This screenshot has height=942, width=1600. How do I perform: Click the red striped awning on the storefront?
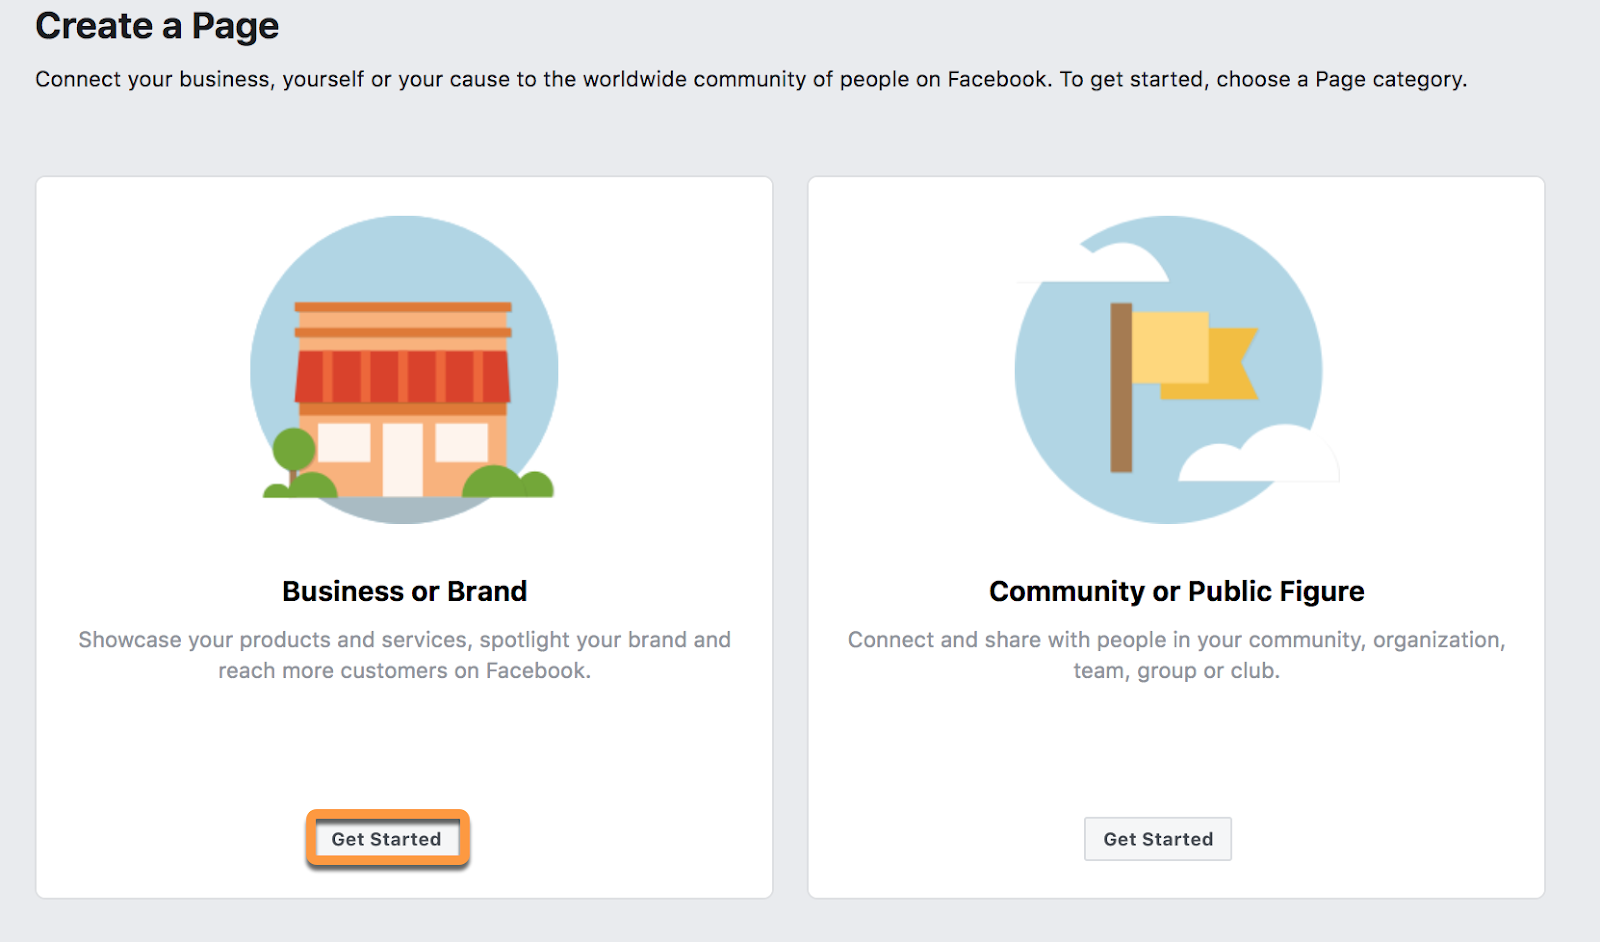tap(402, 377)
